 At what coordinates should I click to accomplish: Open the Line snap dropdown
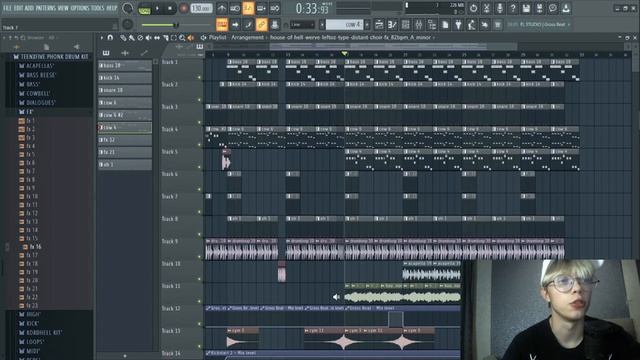(302, 24)
